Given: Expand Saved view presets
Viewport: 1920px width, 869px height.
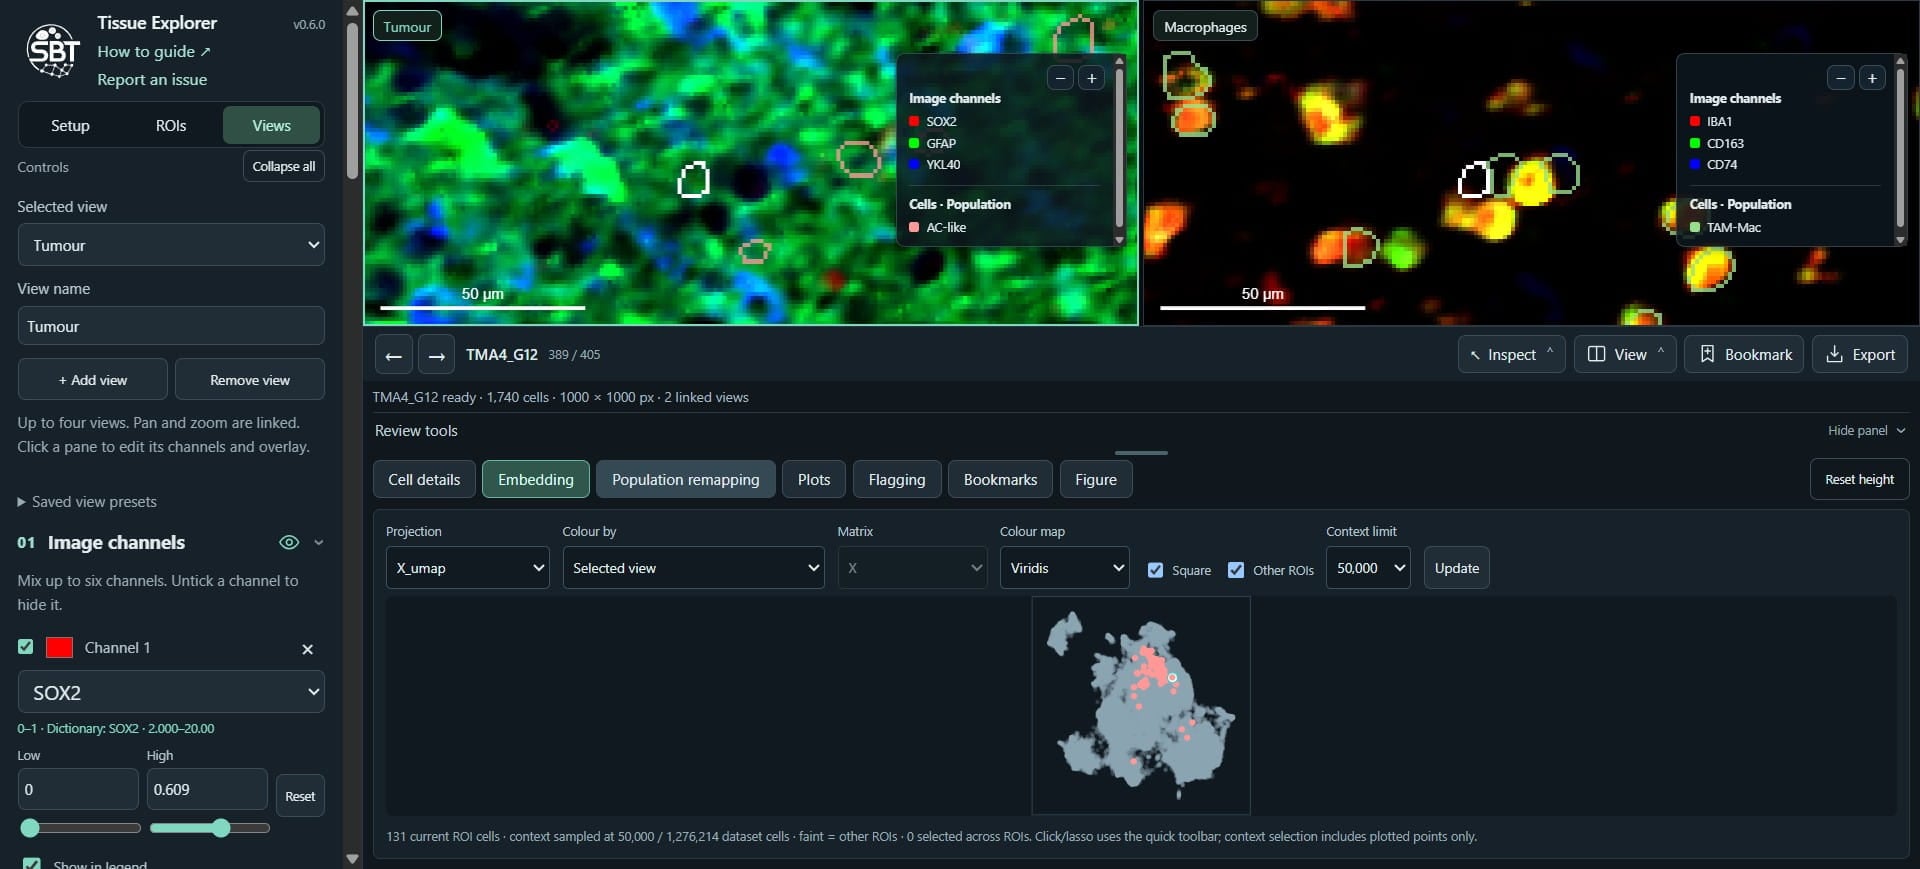Looking at the screenshot, I should click(87, 502).
